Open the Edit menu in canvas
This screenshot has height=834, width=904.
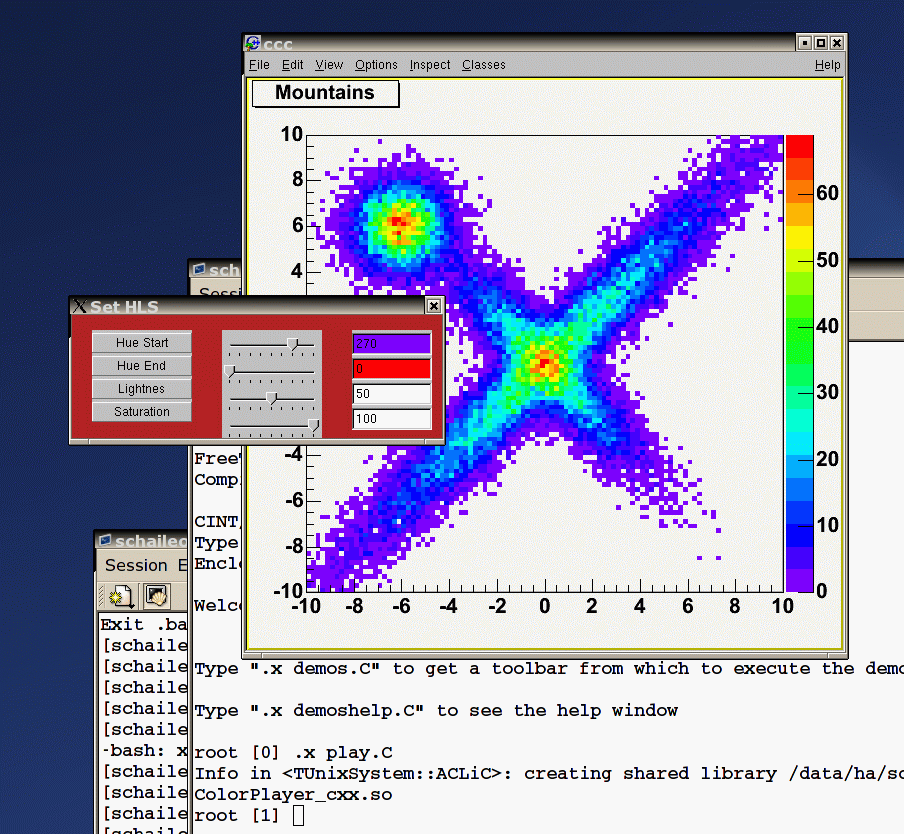pyautogui.click(x=292, y=65)
